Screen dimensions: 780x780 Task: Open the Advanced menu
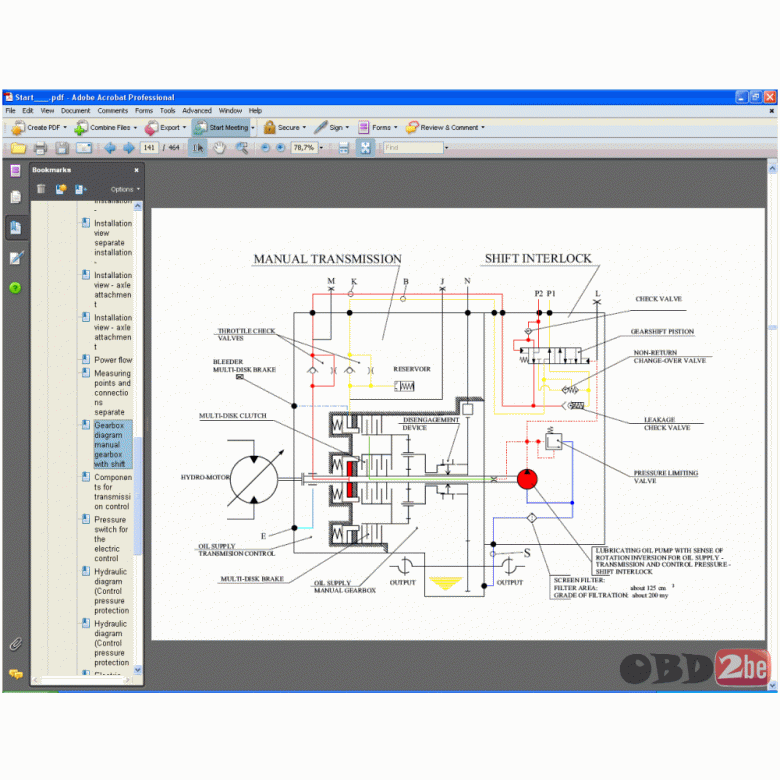[x=197, y=111]
